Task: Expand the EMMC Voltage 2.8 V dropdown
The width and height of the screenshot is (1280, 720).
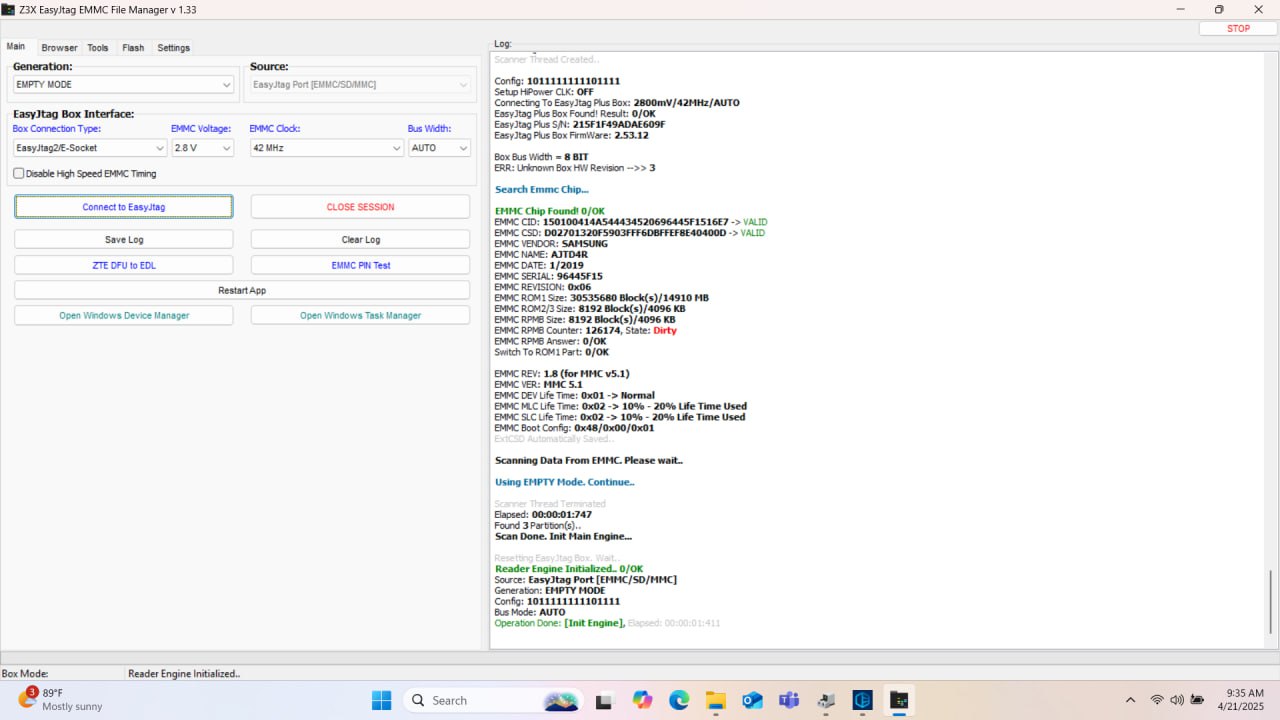Action: click(x=202, y=148)
